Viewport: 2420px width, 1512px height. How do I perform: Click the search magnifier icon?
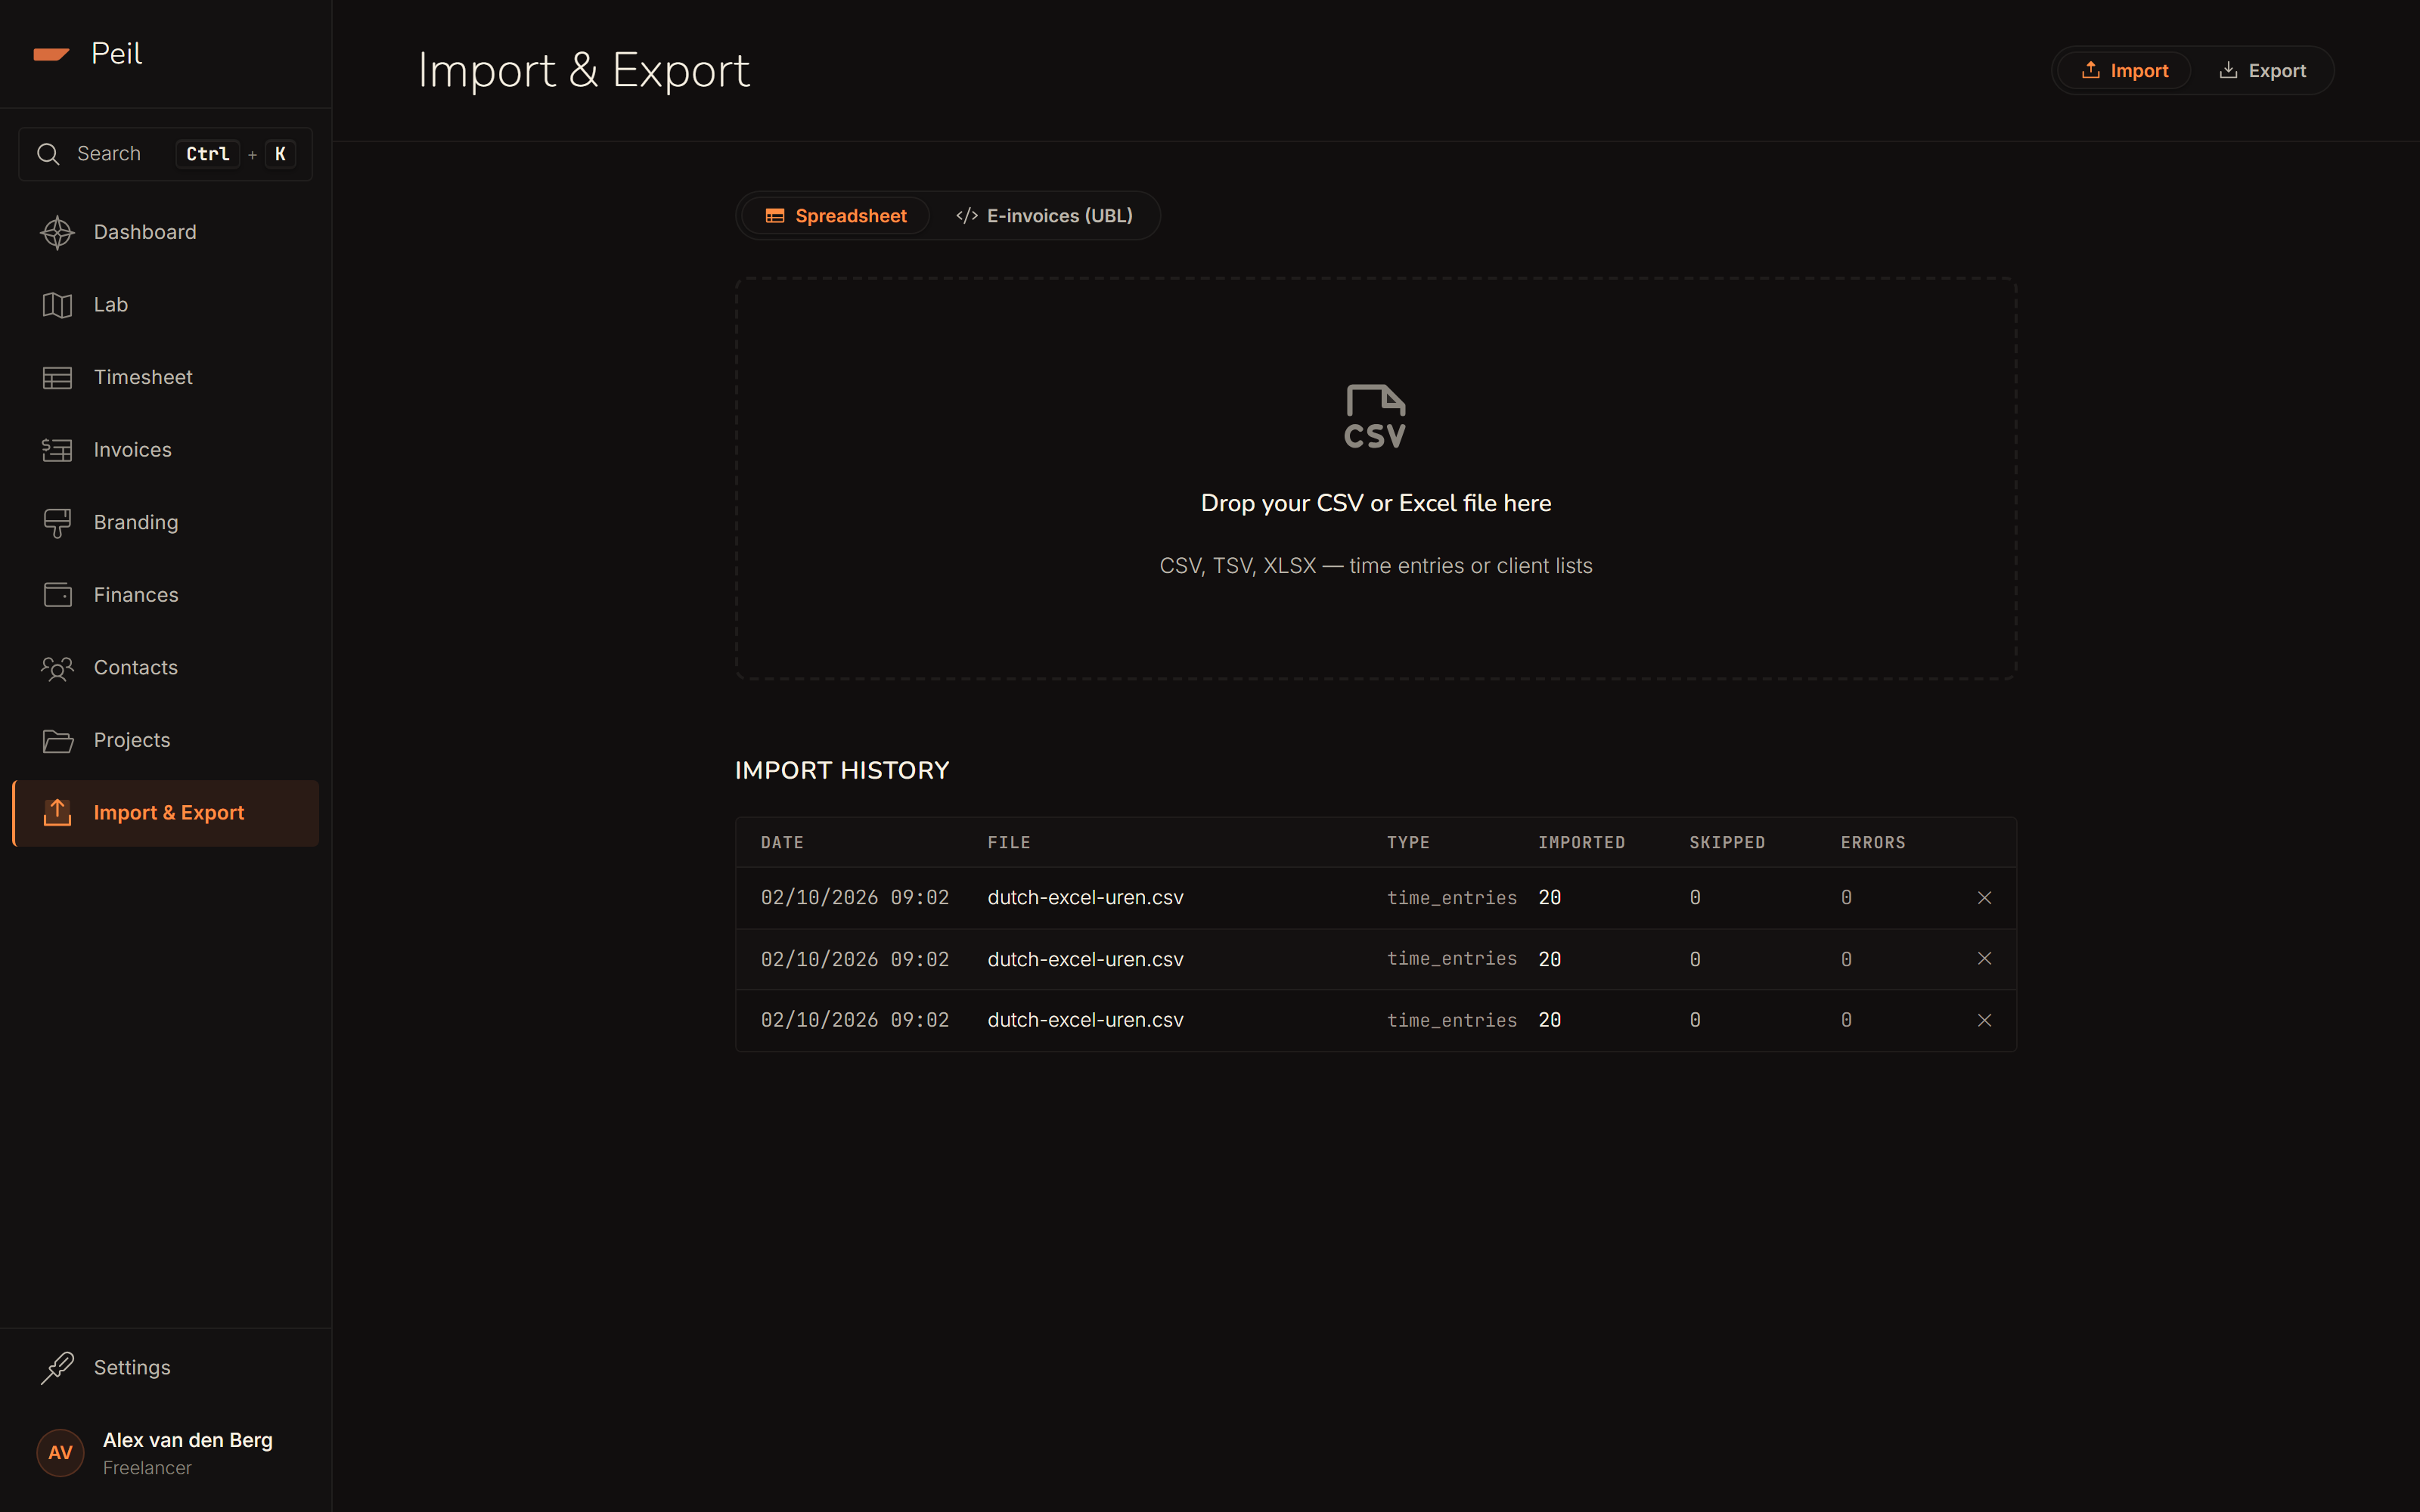pyautogui.click(x=48, y=154)
